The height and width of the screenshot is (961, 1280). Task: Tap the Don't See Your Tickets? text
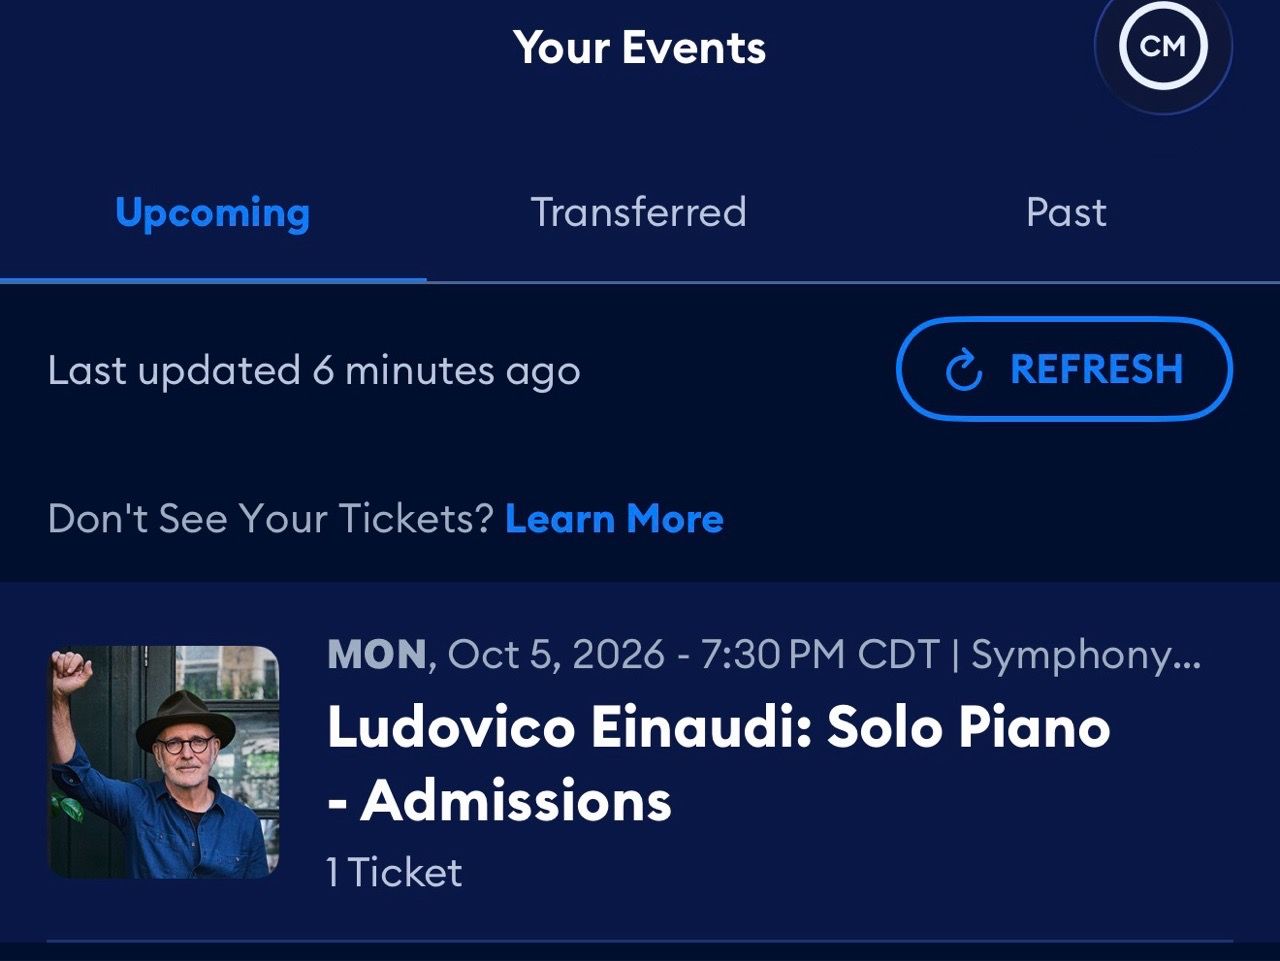coord(271,519)
